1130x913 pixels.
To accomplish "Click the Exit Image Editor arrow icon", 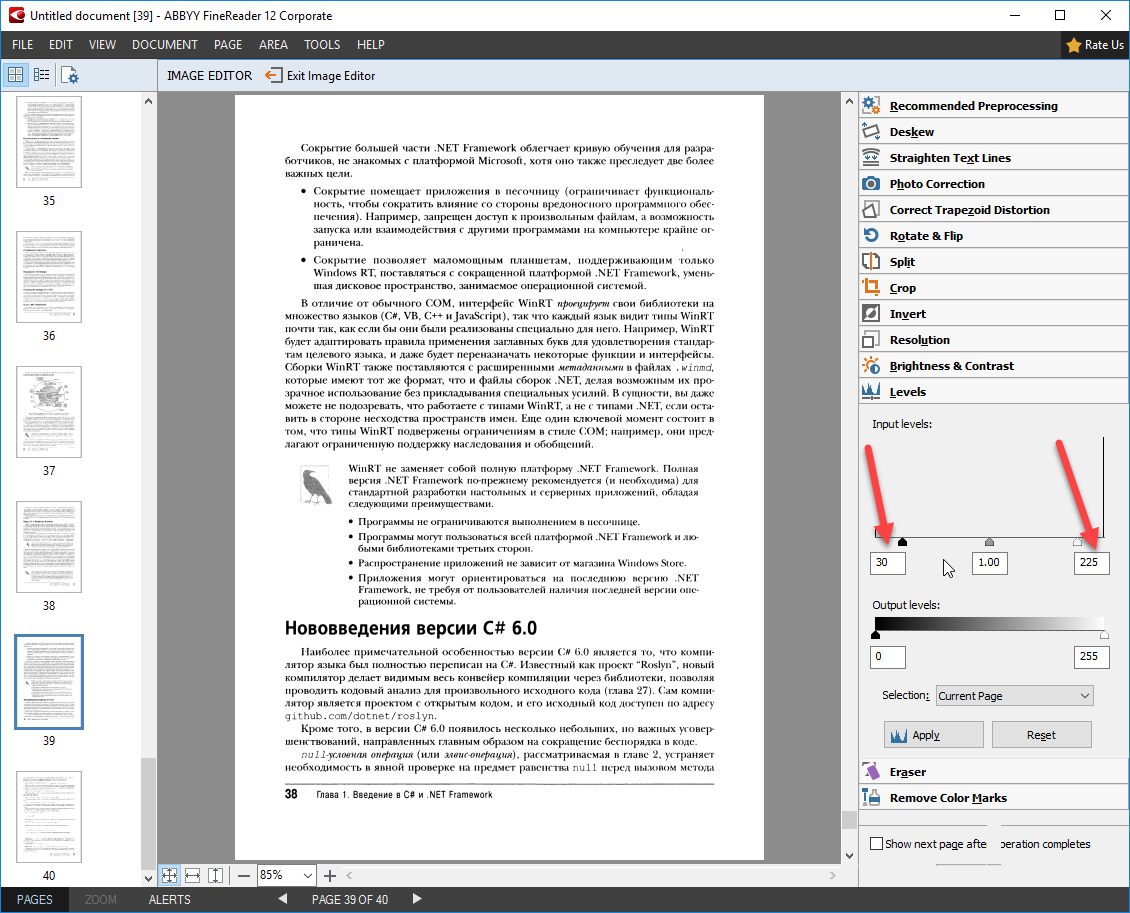I will [x=274, y=75].
